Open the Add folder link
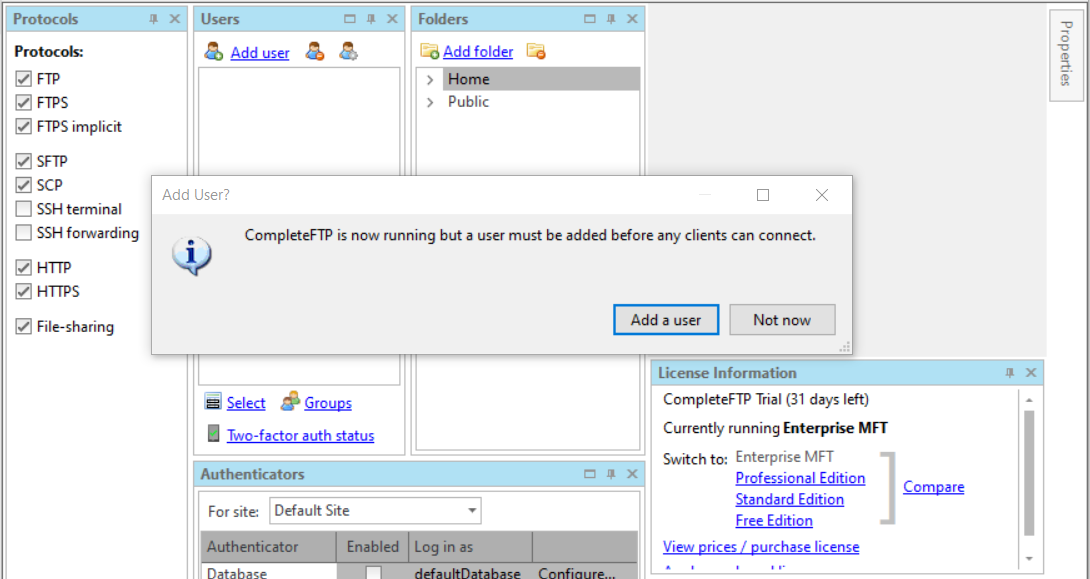This screenshot has width=1090, height=579. tap(478, 51)
